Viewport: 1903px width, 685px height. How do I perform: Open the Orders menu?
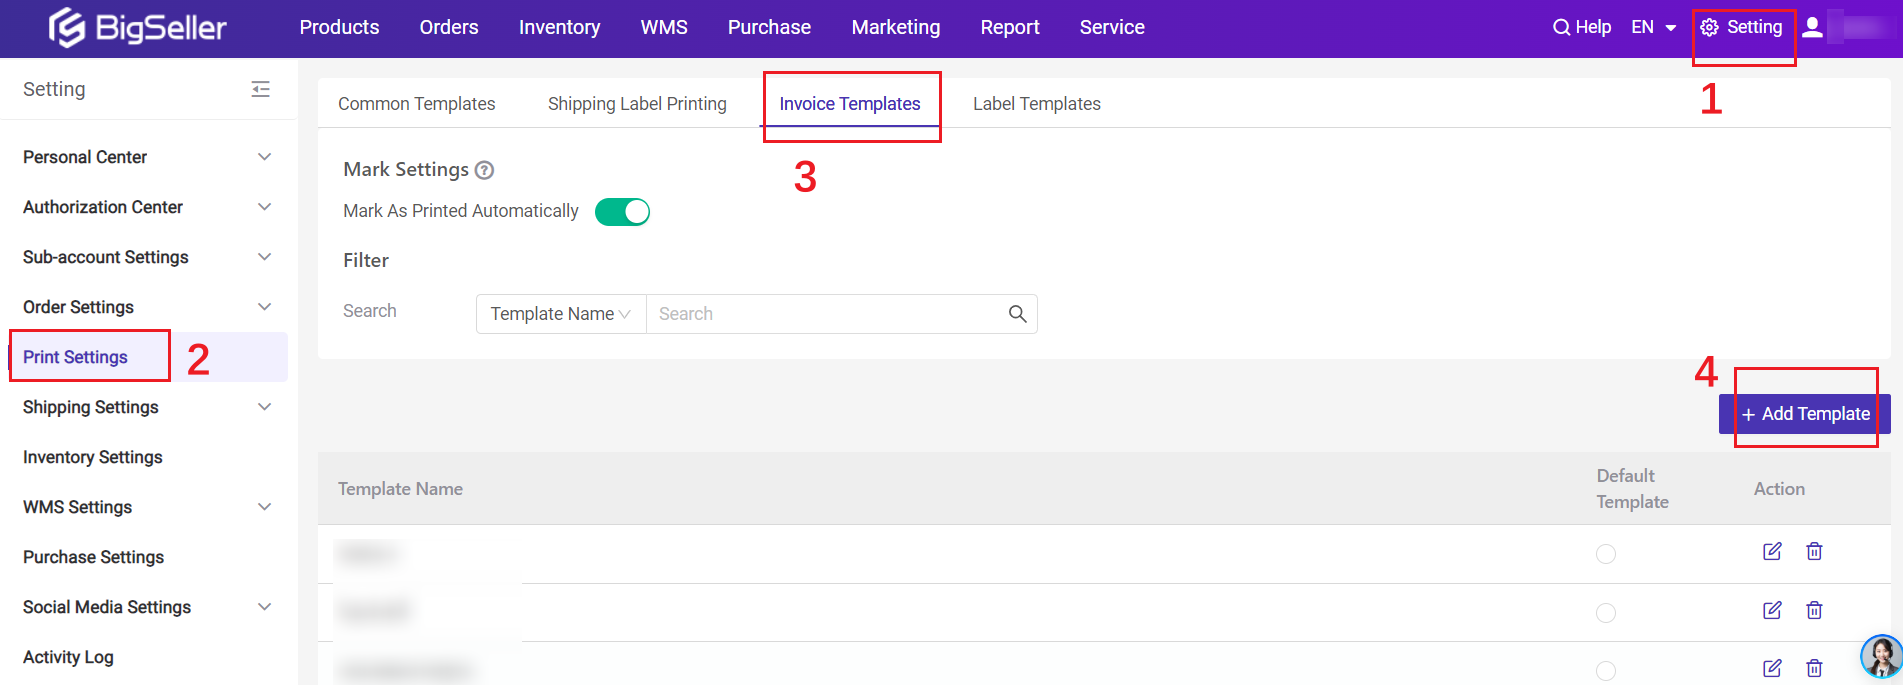(449, 28)
